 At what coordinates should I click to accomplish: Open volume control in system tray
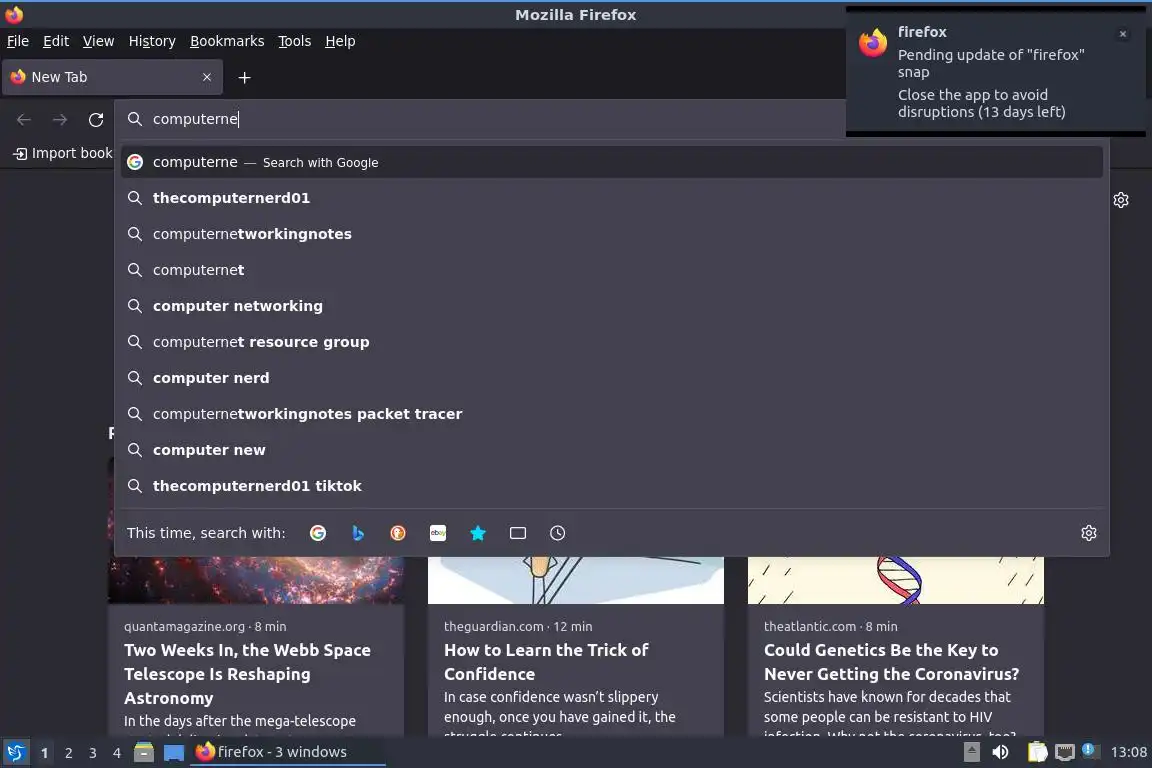(x=1000, y=752)
